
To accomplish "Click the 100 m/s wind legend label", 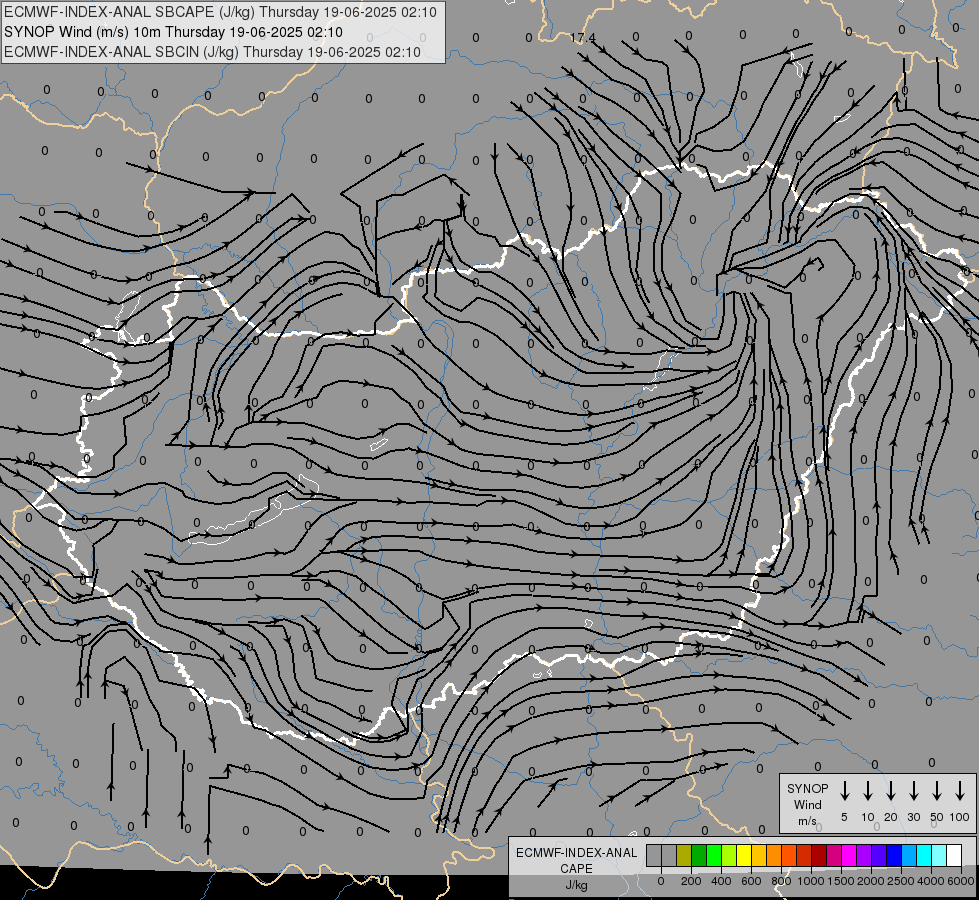I will (x=960, y=817).
